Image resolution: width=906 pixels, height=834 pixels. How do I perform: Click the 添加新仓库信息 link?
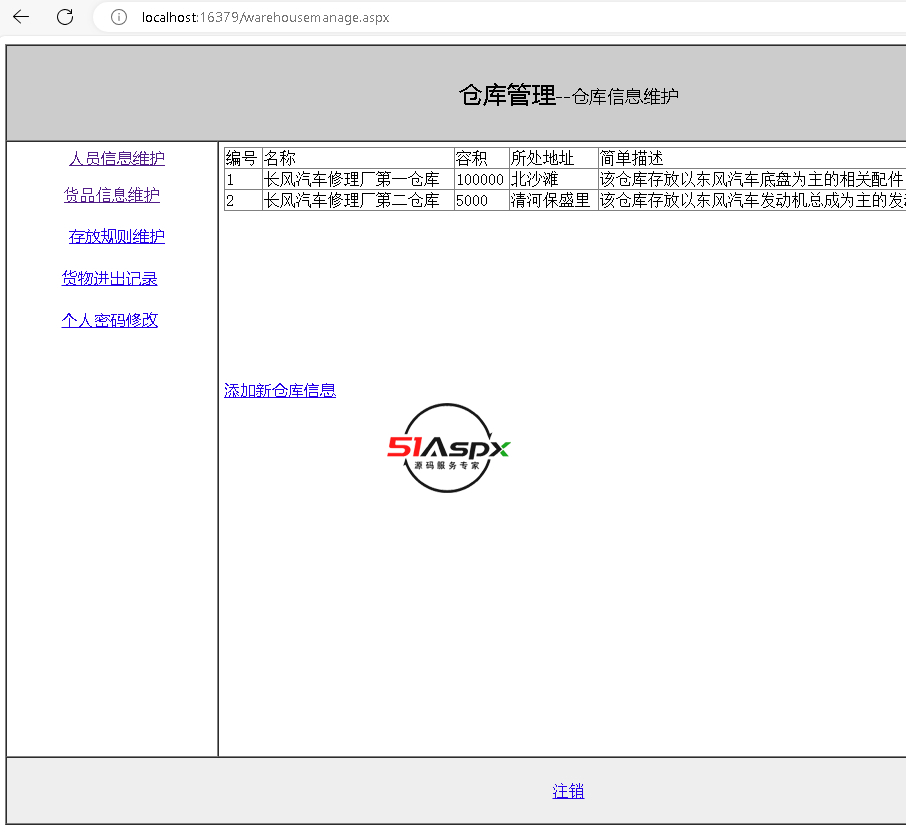pyautogui.click(x=280, y=390)
